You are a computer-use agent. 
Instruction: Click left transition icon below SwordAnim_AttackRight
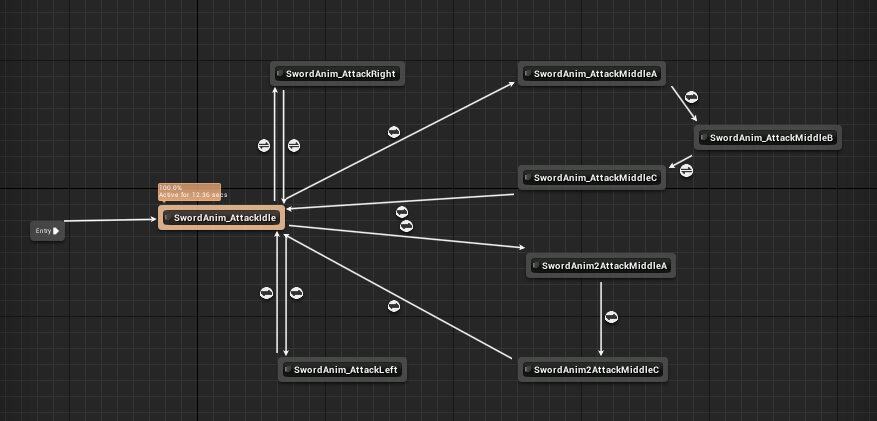coord(264,146)
